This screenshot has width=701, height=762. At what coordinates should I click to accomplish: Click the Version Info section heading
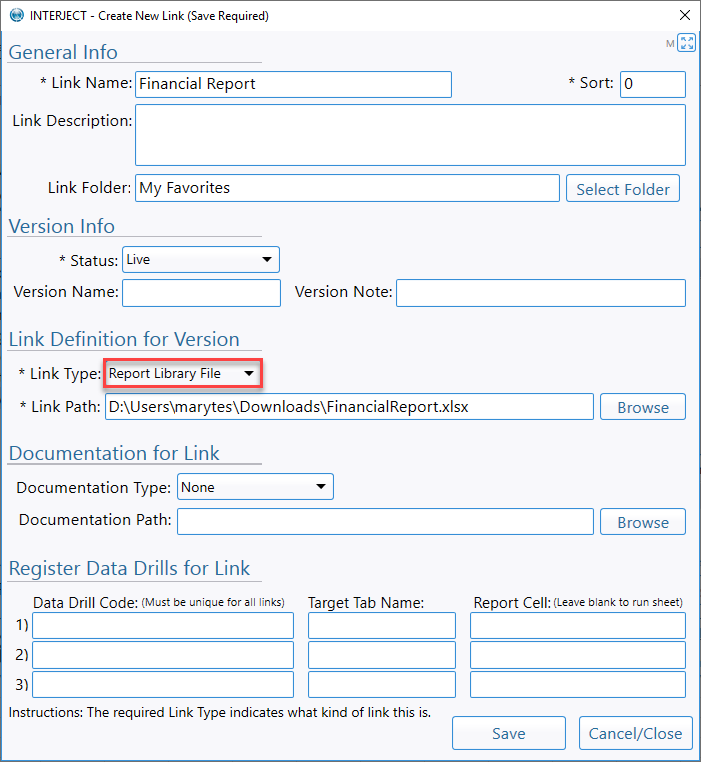point(62,226)
